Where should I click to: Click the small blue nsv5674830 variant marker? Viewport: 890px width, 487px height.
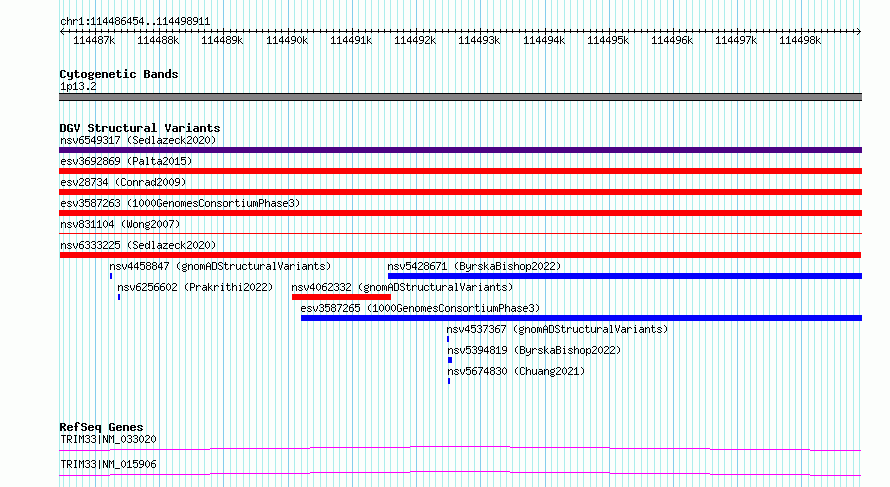pos(449,381)
